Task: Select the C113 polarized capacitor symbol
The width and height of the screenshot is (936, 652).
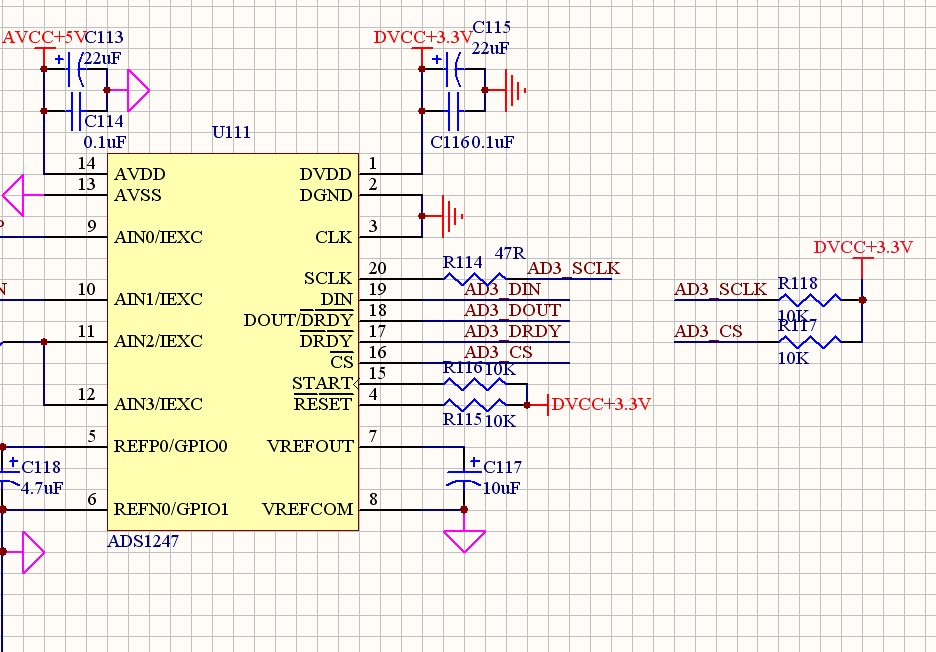Action: (76, 69)
